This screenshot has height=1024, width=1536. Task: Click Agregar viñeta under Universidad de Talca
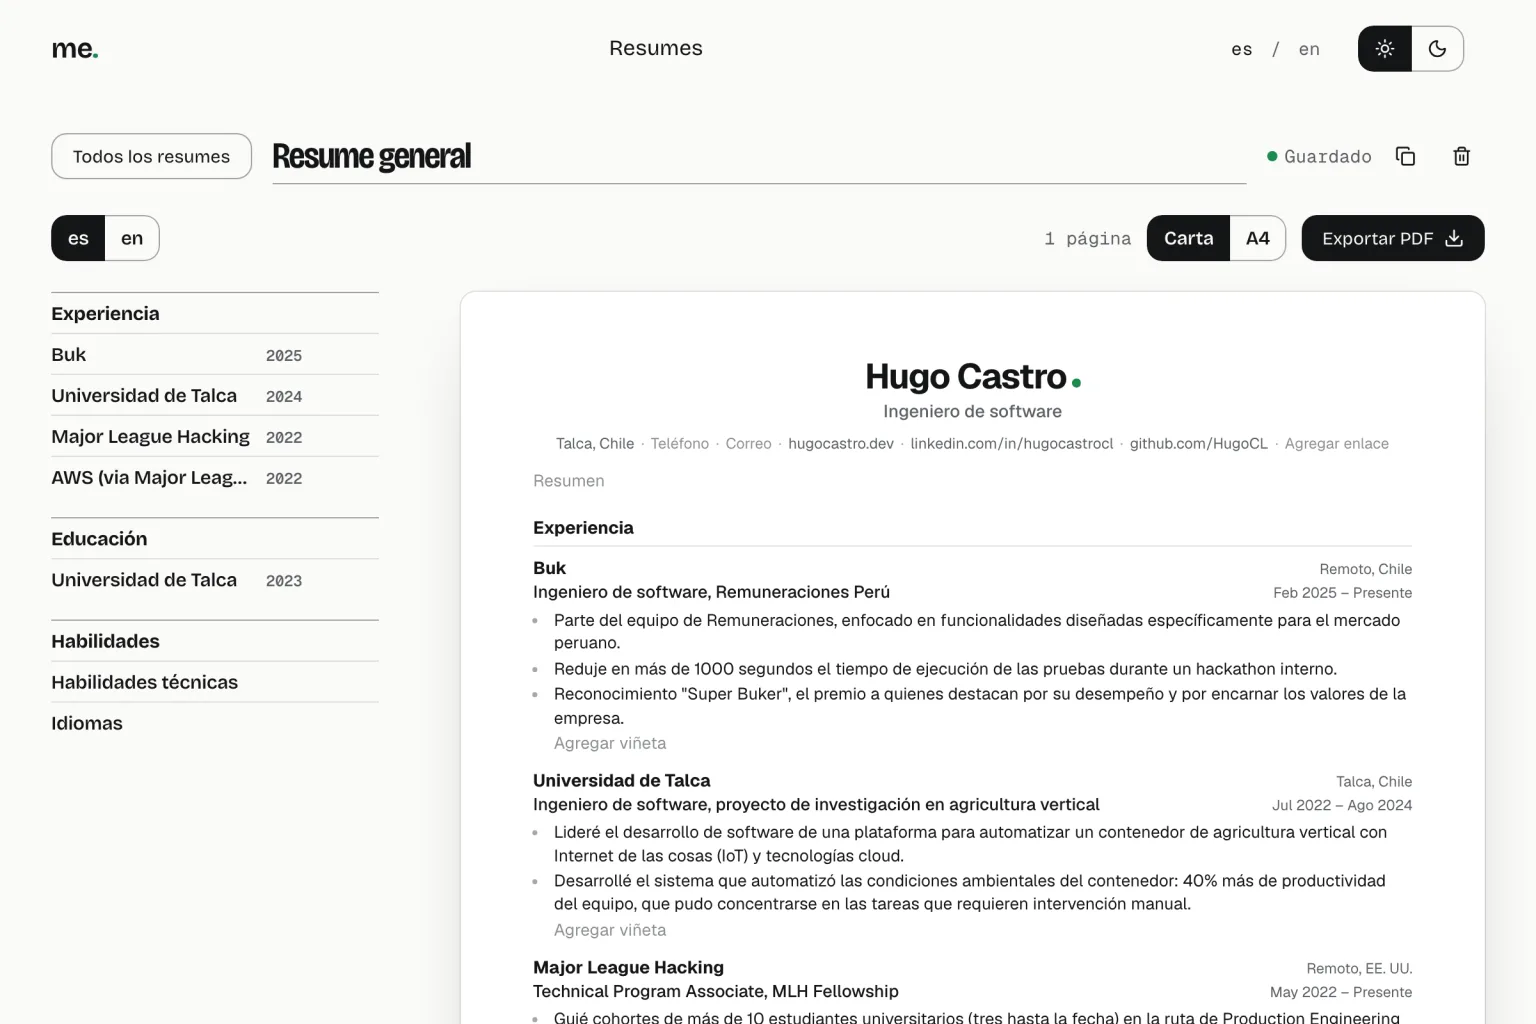click(610, 930)
